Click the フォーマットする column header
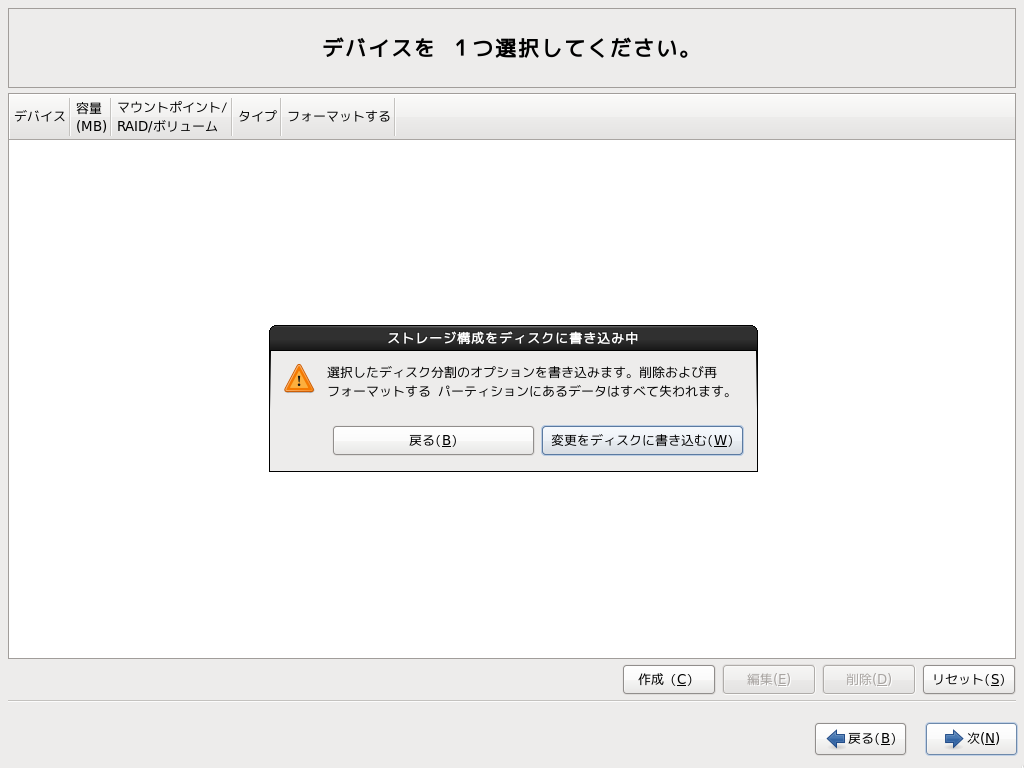 [337, 116]
